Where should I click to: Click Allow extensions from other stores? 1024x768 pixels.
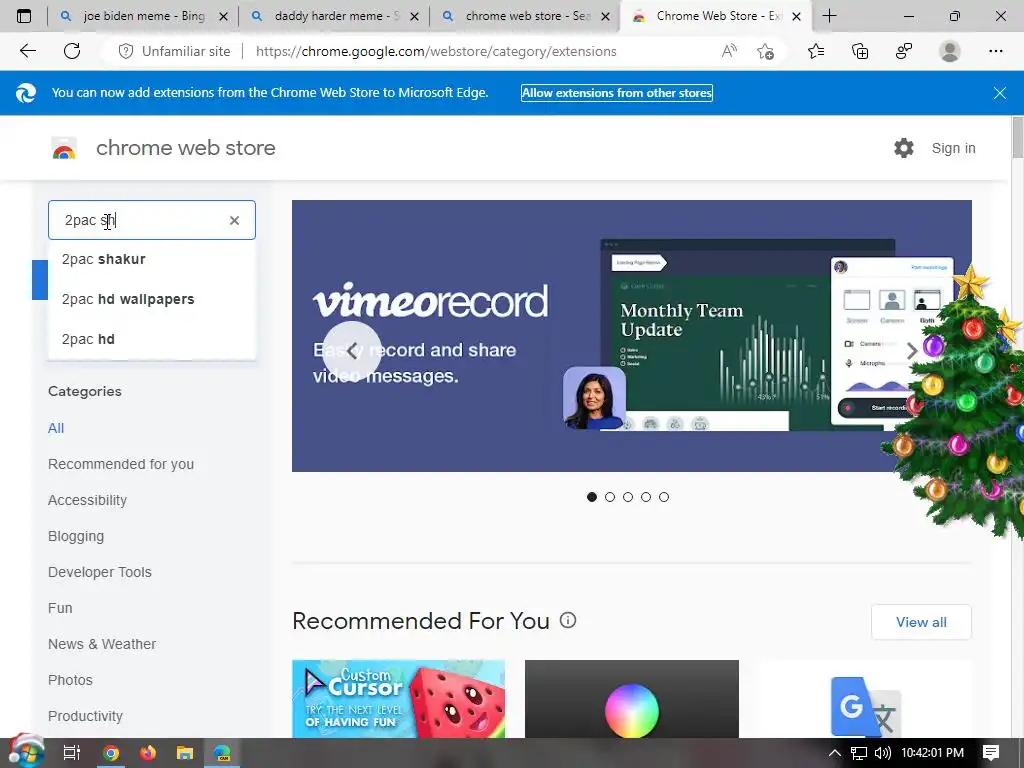click(x=616, y=93)
